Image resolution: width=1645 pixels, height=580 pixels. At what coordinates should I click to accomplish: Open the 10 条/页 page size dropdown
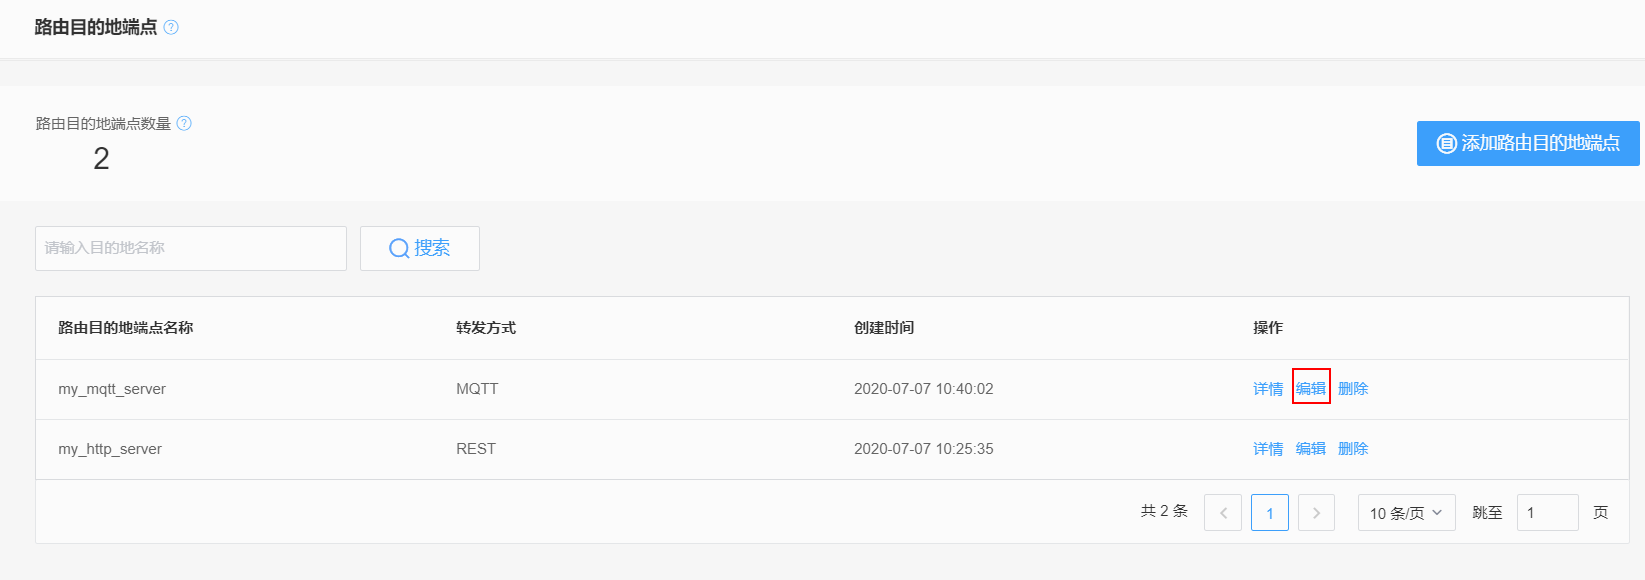[x=1406, y=512]
